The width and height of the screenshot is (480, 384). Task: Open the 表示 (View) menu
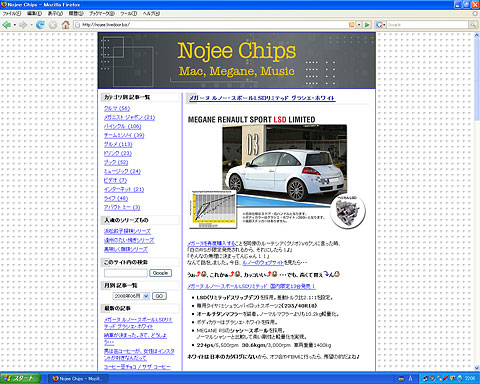click(55, 13)
